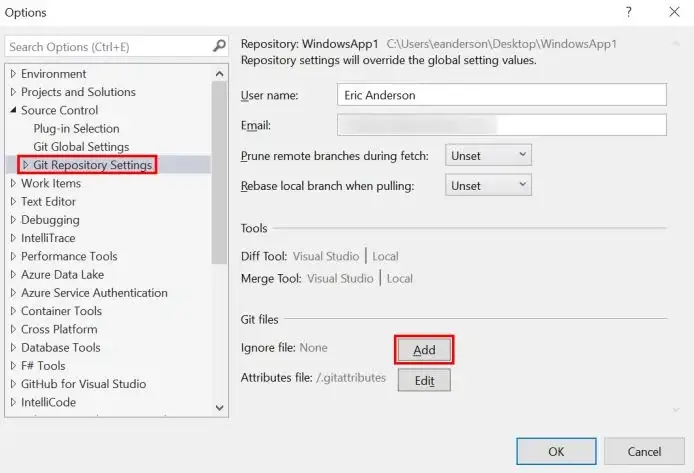Expand Git Repository Settings arrow
The image size is (694, 473).
pos(26,165)
